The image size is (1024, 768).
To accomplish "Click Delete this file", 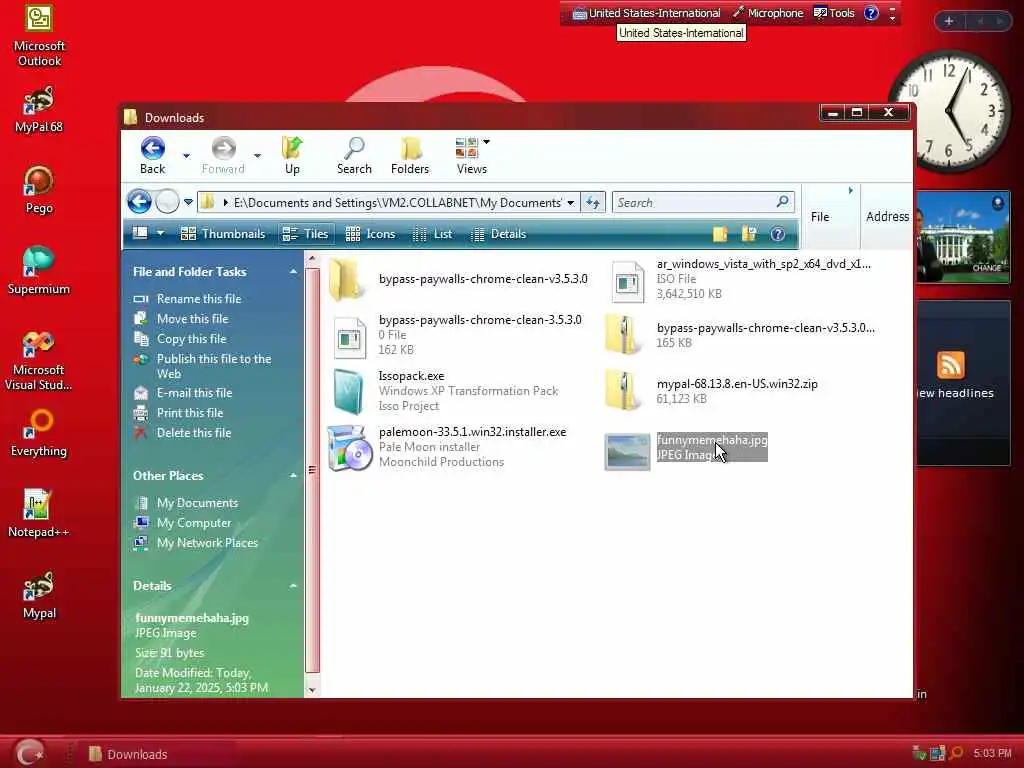I will 193,433.
